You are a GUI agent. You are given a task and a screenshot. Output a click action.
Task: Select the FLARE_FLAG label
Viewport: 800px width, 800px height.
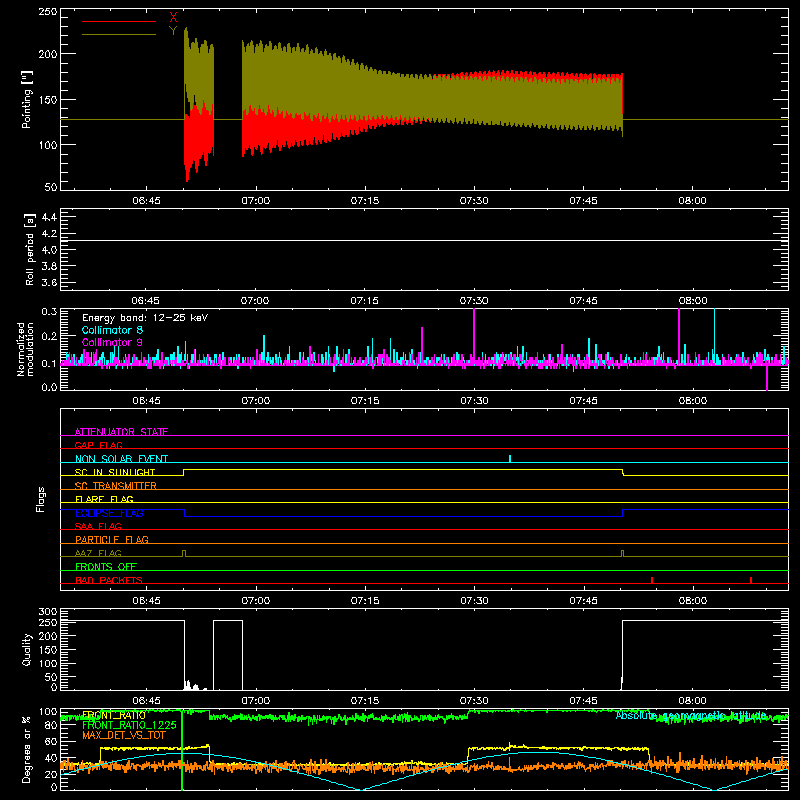click(x=104, y=499)
